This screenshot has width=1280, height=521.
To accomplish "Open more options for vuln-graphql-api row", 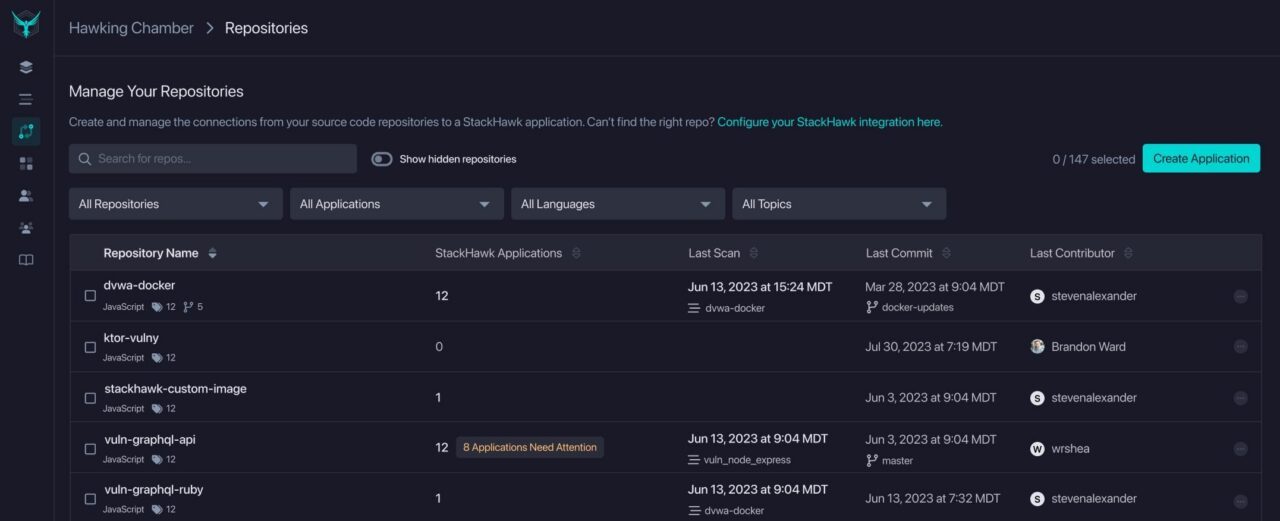I will point(1241,449).
